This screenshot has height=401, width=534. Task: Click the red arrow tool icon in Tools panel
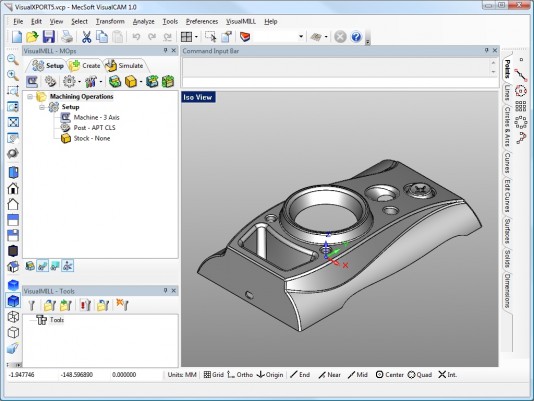85,305
